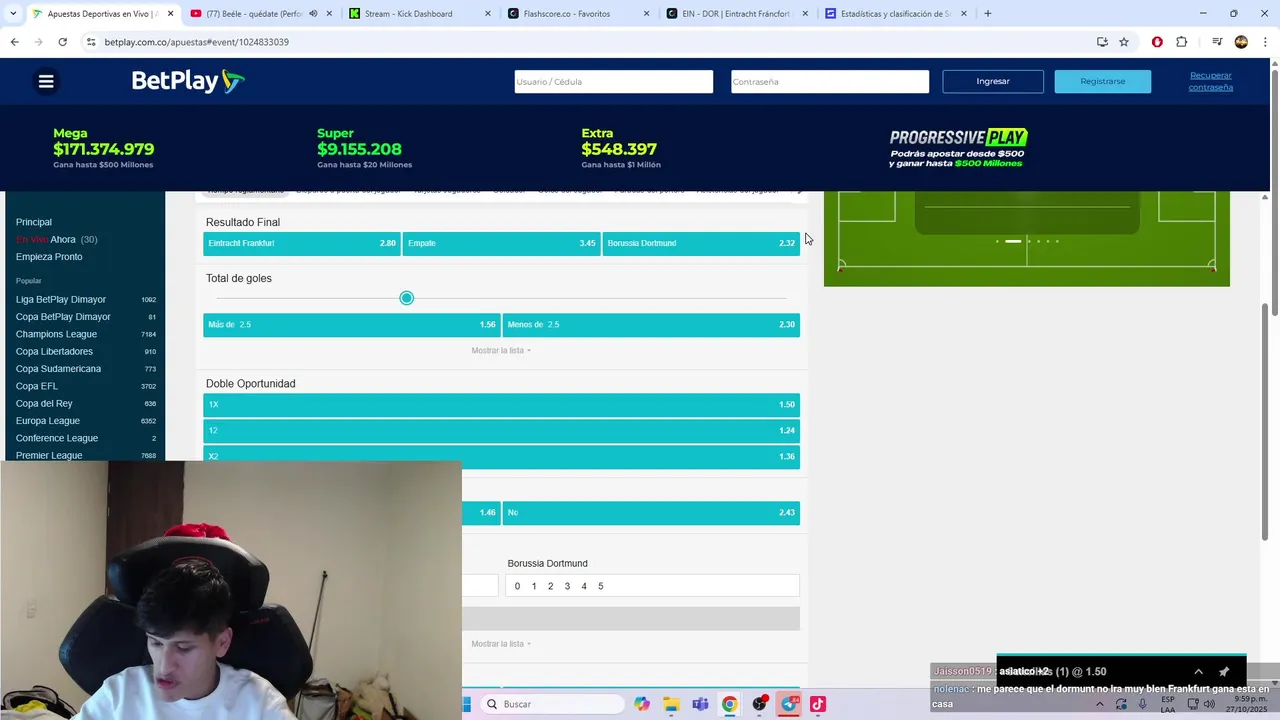The height and width of the screenshot is (720, 1280).
Task: Reload the current page
Action: [x=62, y=42]
